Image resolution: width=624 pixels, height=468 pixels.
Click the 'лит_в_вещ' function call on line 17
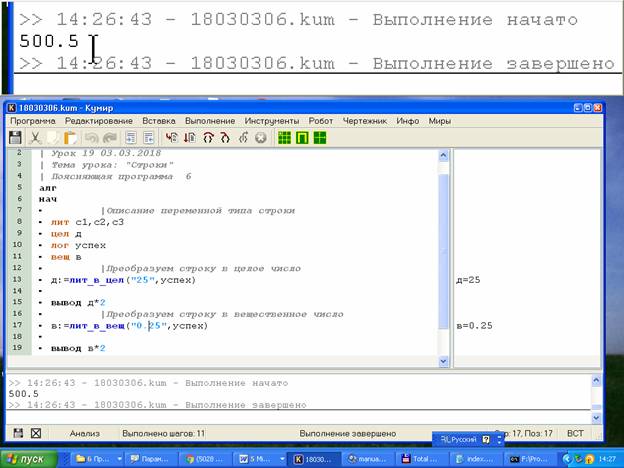97,326
